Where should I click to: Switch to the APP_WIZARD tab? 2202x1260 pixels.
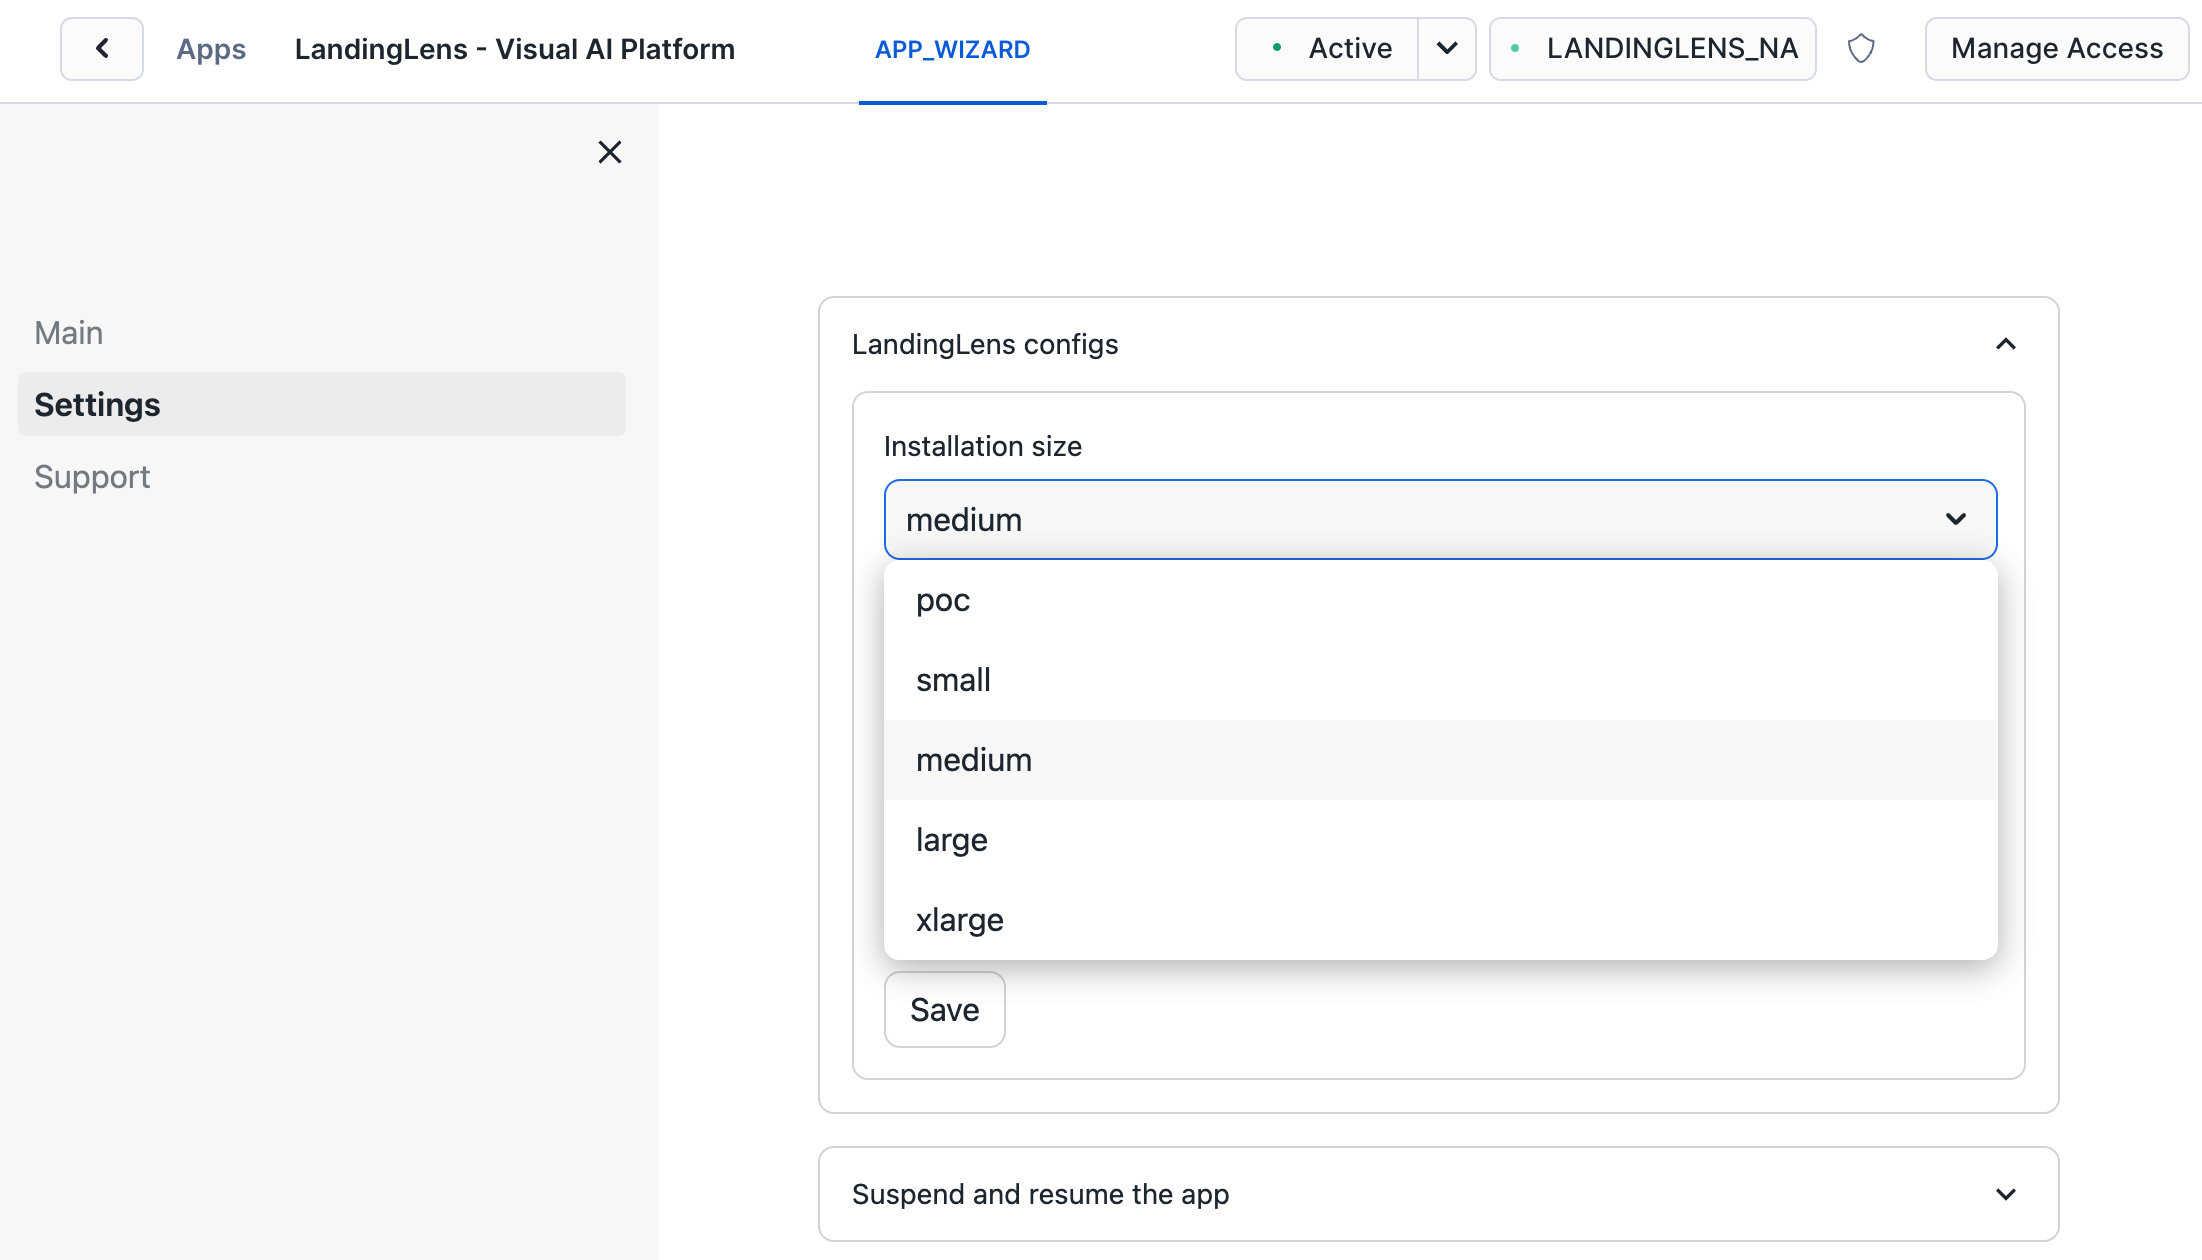pyautogui.click(x=952, y=50)
